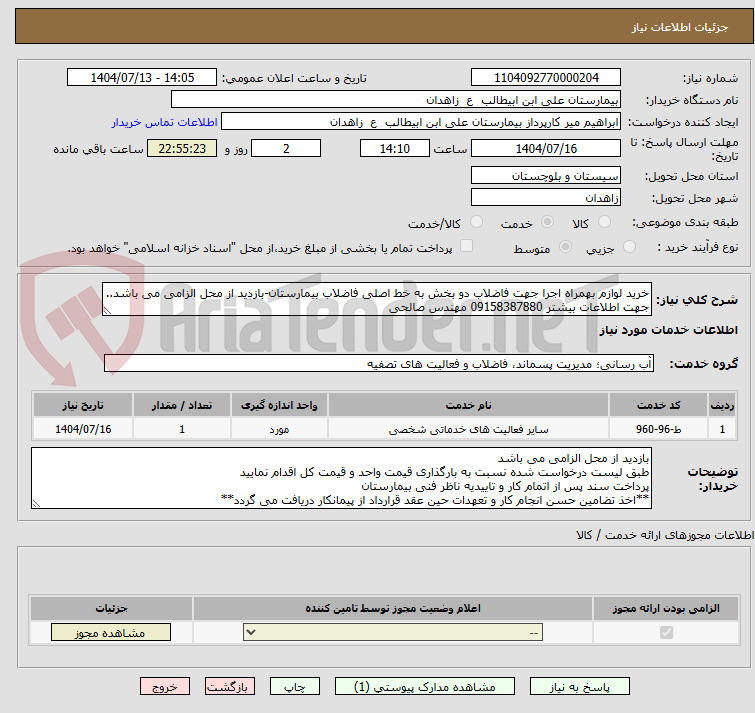Click the تاریخ نیاز column header

(x=83, y=405)
